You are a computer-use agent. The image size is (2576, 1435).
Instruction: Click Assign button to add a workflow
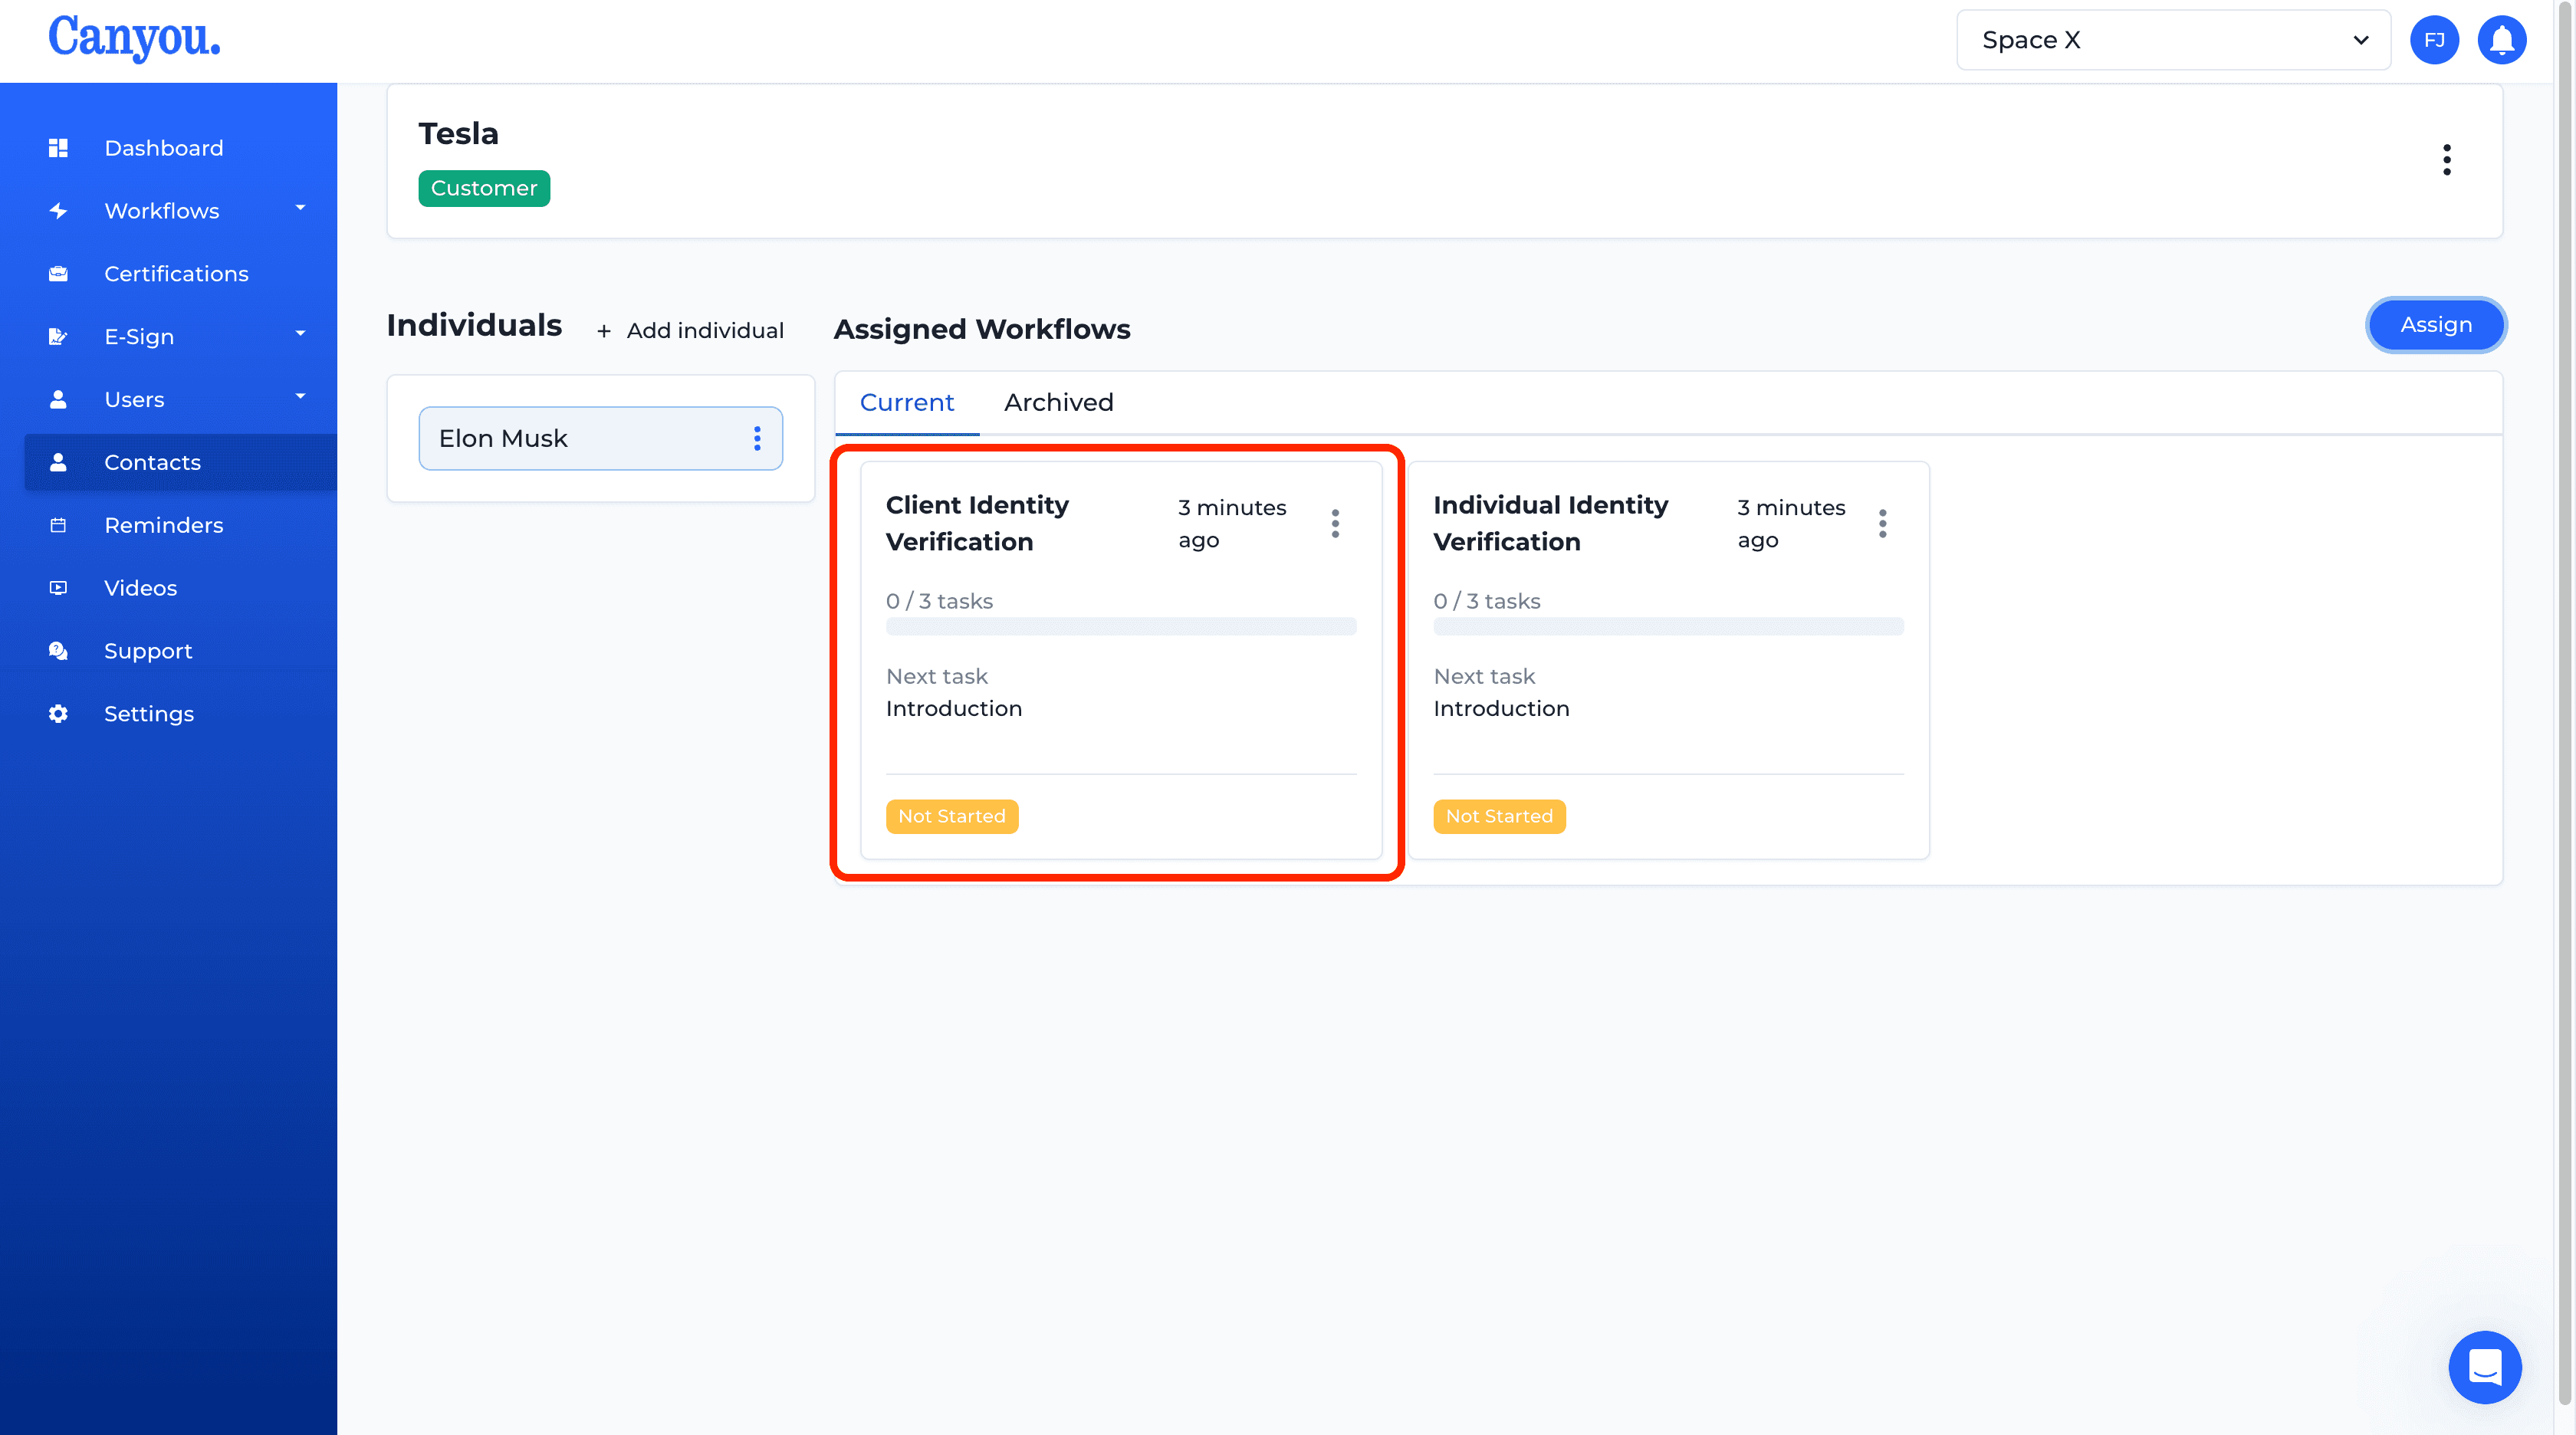(2435, 323)
